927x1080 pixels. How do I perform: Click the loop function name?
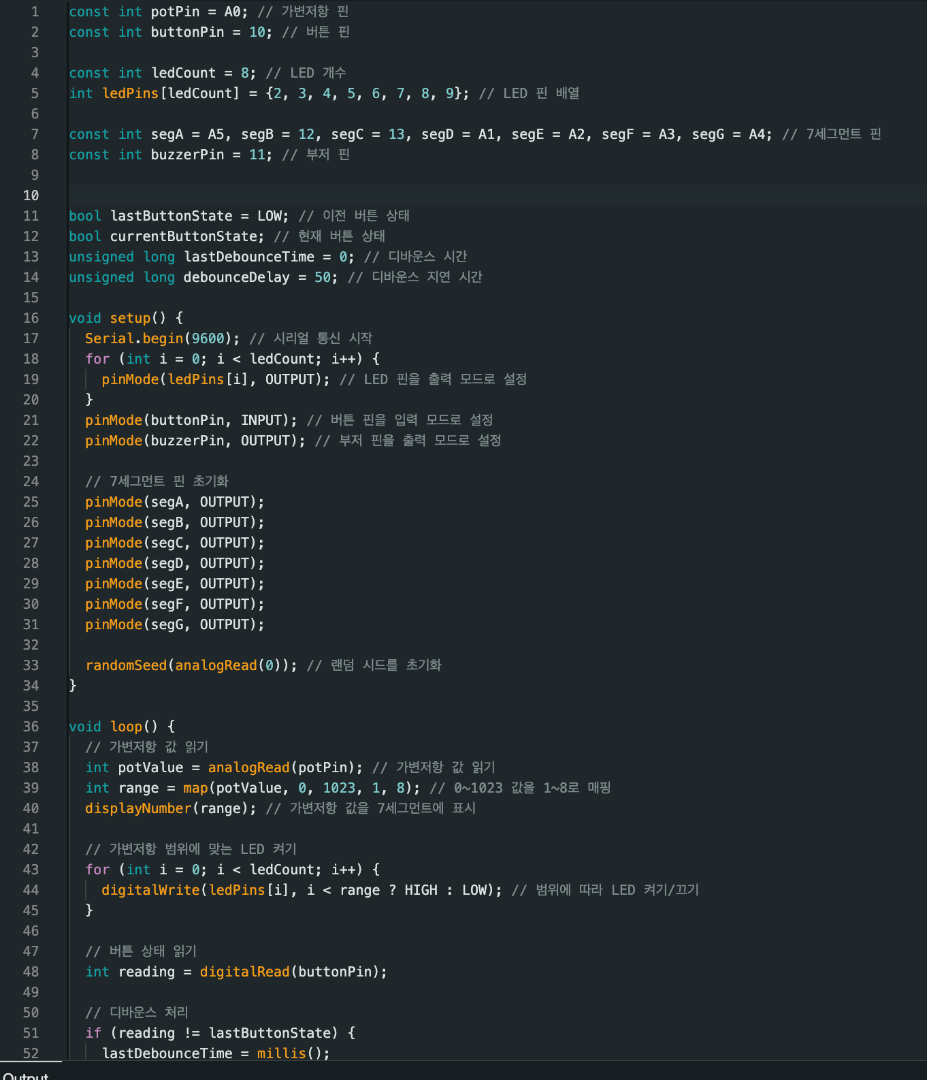click(126, 726)
